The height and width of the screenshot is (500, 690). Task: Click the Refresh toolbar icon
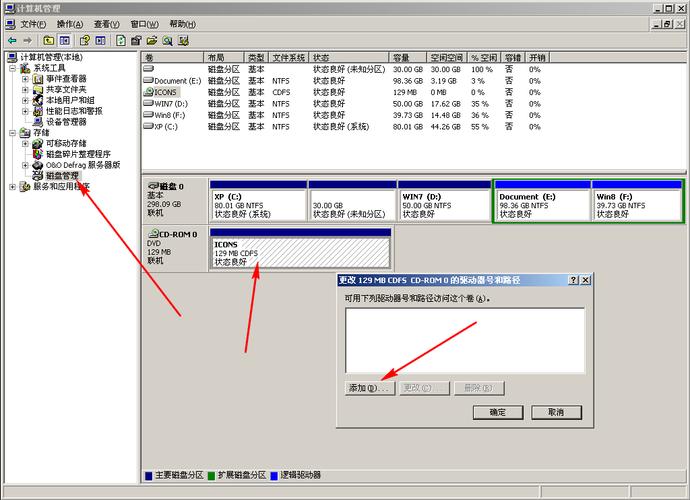tap(121, 40)
